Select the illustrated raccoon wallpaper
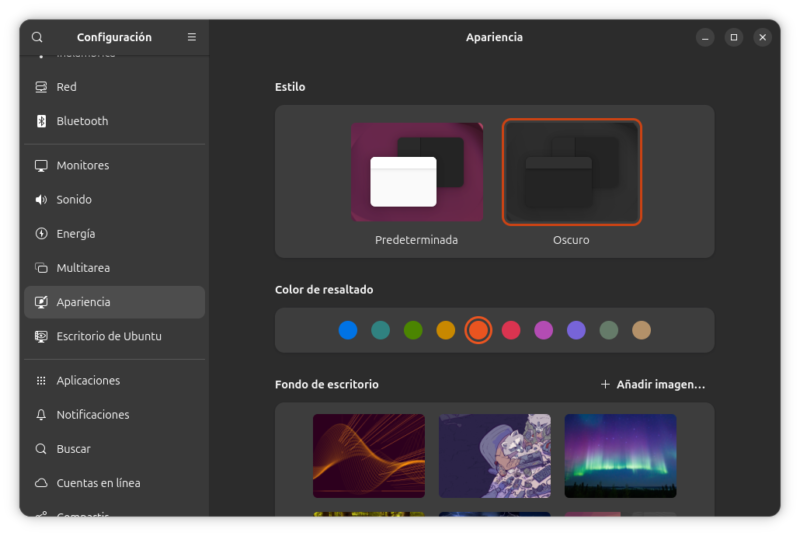The height and width of the screenshot is (536, 800). point(495,456)
